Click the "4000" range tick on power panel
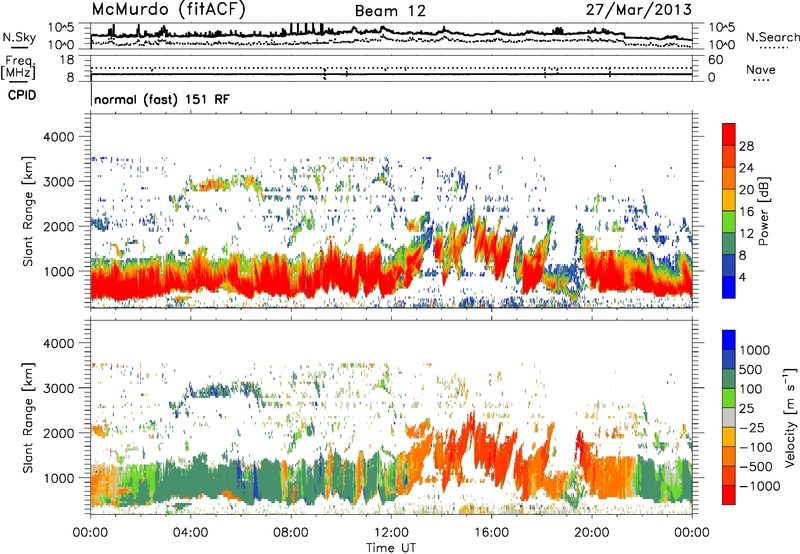800x554 pixels. coord(59,137)
